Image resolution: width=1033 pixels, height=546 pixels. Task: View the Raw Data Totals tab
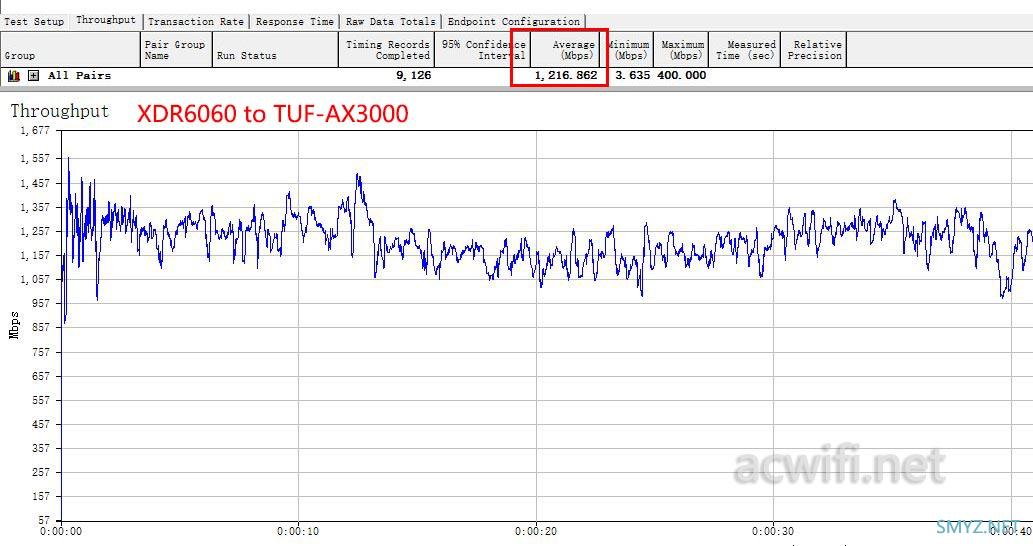(x=390, y=22)
